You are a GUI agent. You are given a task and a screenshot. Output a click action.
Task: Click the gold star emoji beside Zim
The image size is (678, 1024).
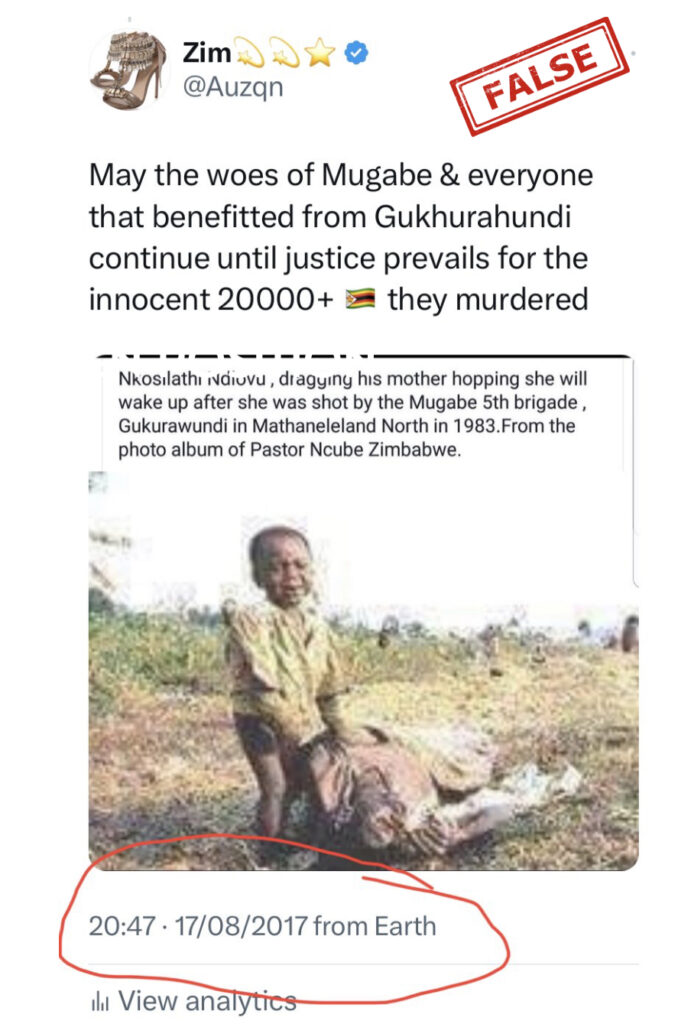click(320, 52)
